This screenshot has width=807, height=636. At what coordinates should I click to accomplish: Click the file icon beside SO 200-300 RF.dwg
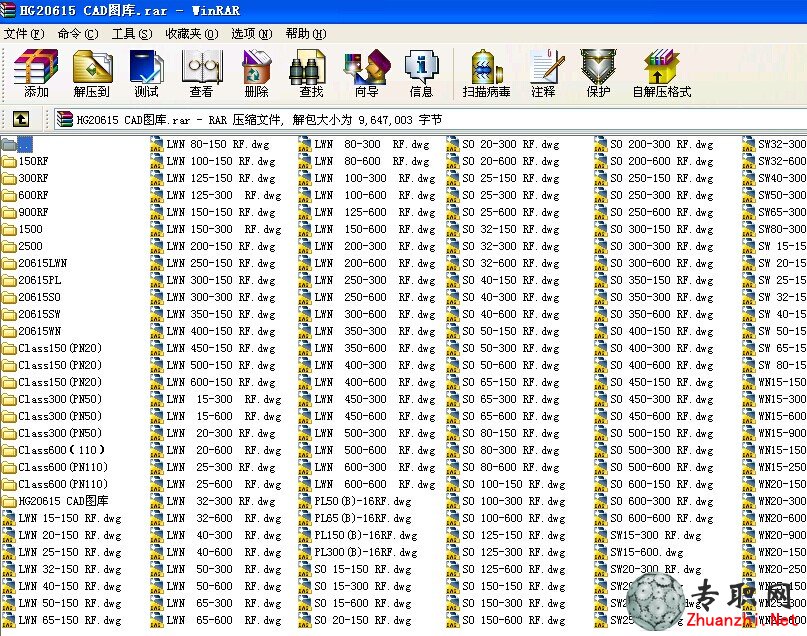pyautogui.click(x=601, y=145)
